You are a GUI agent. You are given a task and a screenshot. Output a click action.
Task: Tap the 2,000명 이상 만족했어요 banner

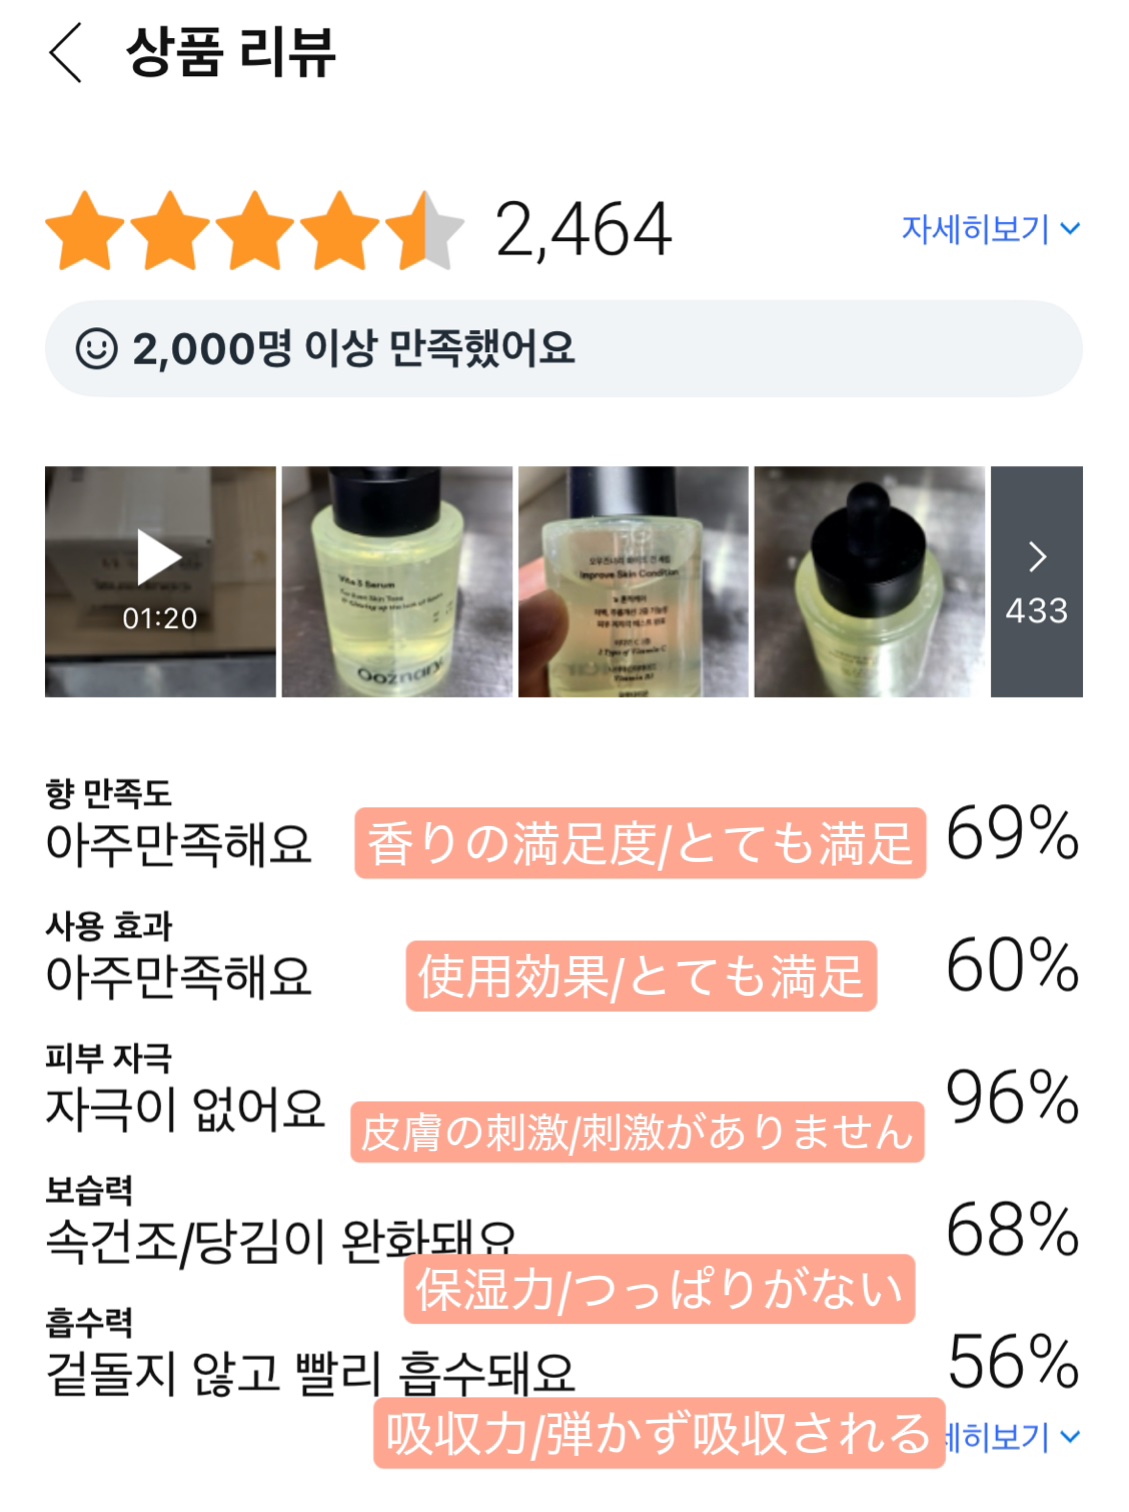coord(564,349)
